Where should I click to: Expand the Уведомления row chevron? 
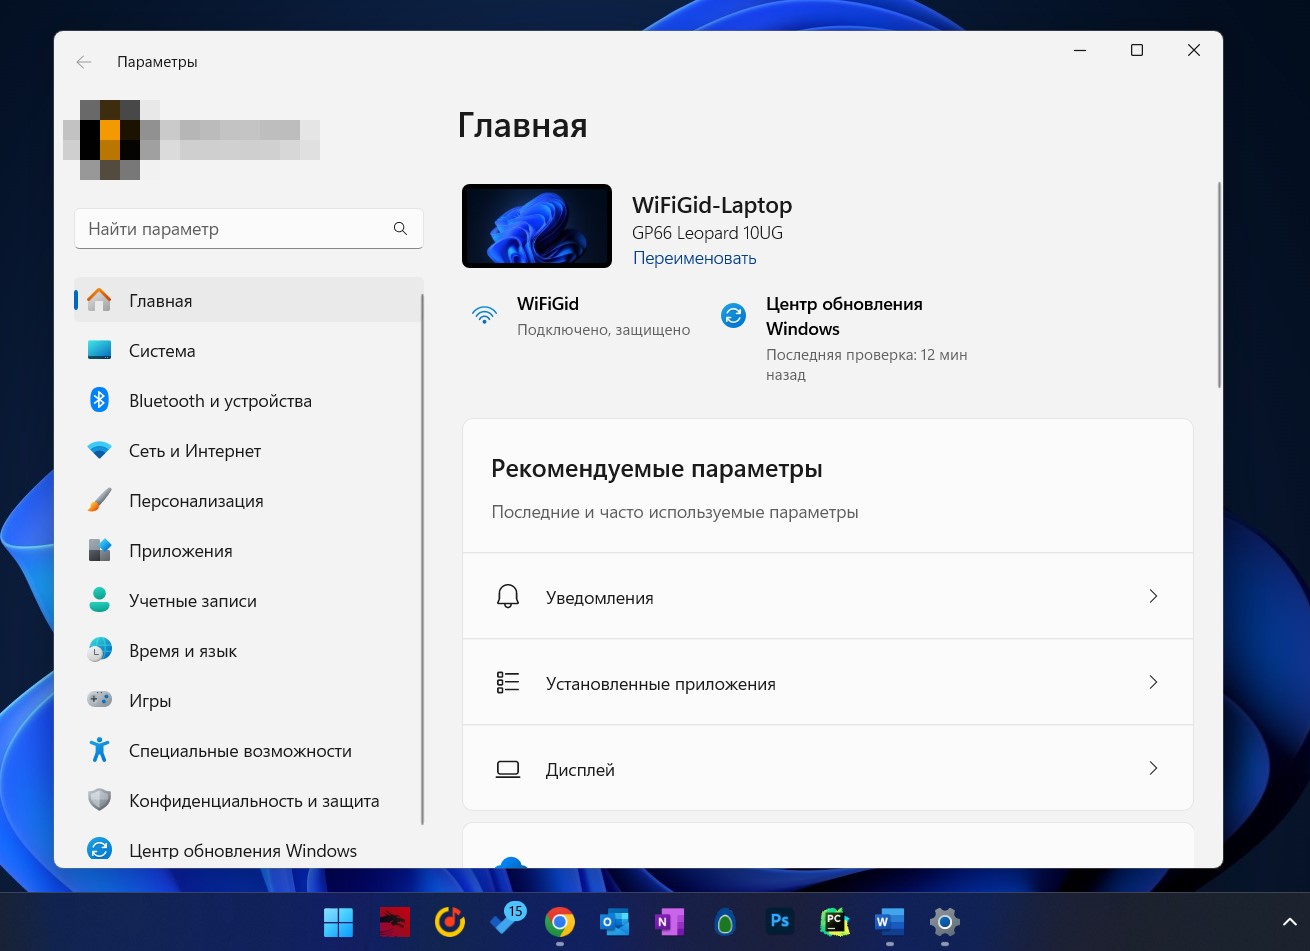[1153, 596]
